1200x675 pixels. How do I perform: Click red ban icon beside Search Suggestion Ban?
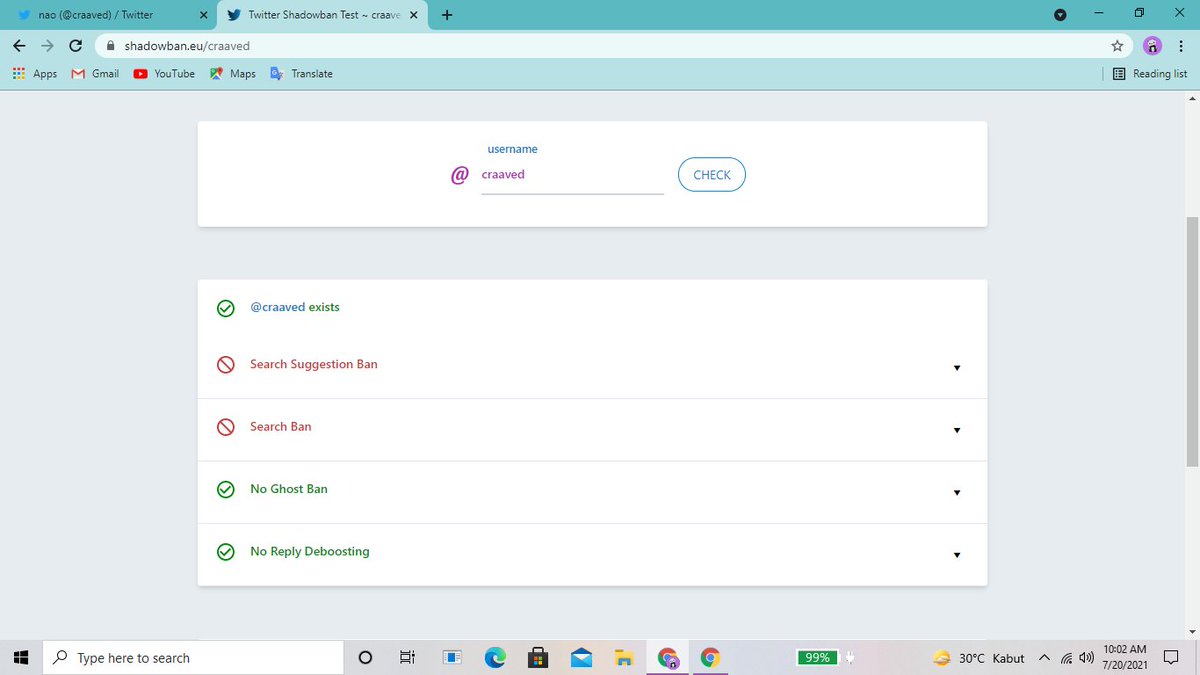tap(226, 365)
